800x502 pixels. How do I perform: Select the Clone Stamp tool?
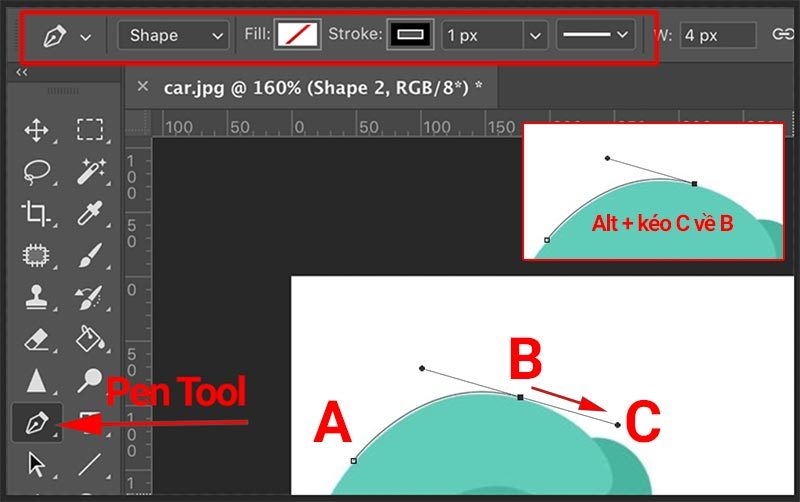(x=36, y=297)
